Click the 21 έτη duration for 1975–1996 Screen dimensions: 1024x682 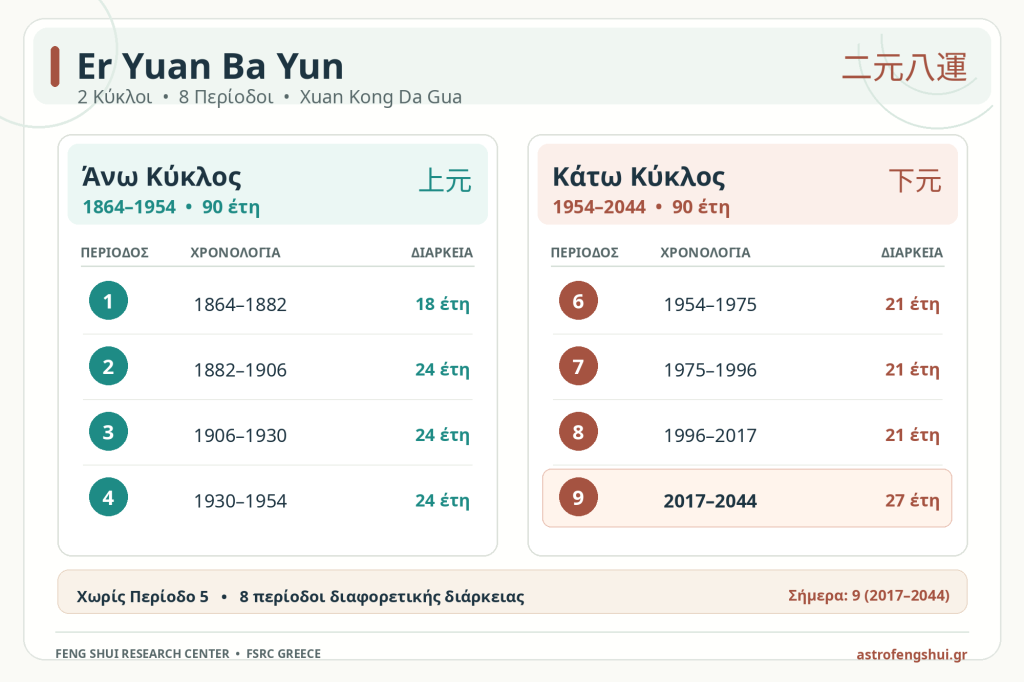[912, 370]
